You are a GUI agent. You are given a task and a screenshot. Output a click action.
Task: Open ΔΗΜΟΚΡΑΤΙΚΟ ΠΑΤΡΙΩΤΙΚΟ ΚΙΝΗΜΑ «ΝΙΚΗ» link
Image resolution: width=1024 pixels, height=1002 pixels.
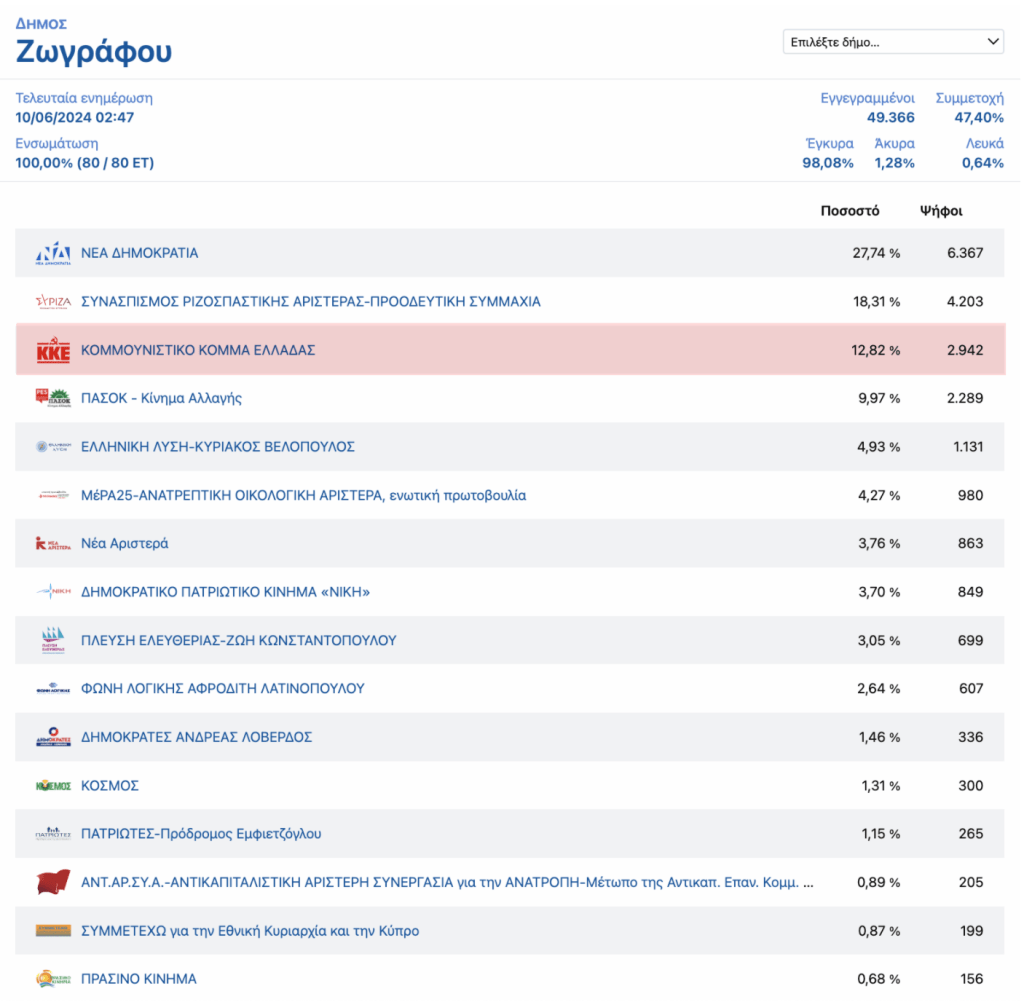[x=225, y=592]
